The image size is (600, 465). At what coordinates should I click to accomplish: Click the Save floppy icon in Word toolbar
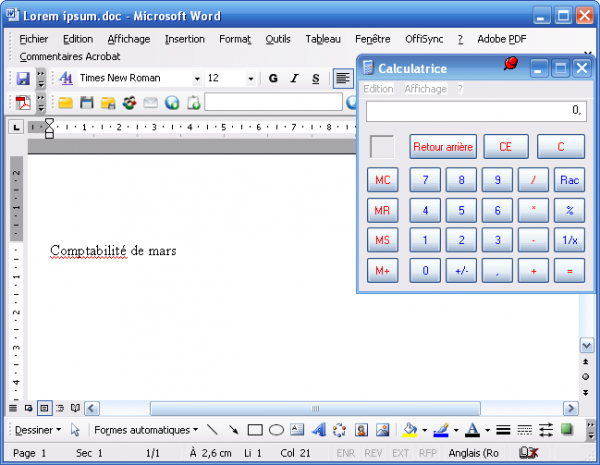[x=23, y=79]
